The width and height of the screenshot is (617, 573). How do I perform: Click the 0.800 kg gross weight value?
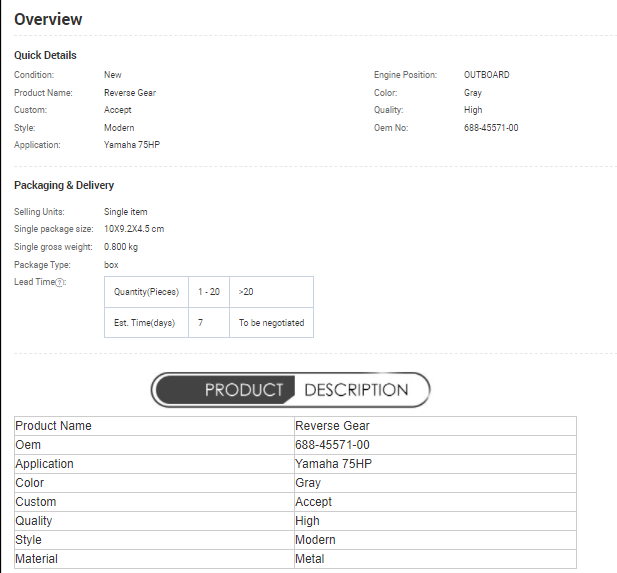click(x=121, y=247)
